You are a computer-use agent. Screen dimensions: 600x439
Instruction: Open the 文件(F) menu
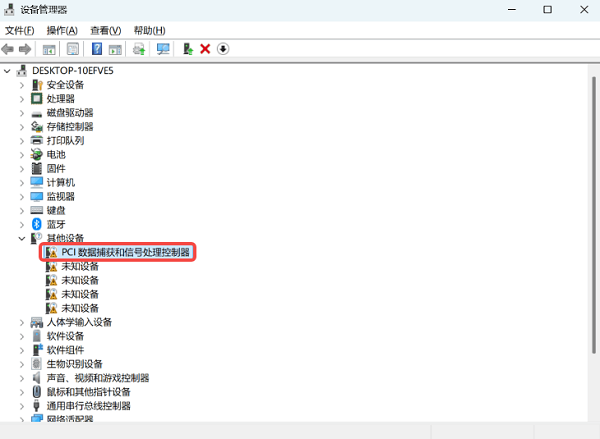click(20, 31)
